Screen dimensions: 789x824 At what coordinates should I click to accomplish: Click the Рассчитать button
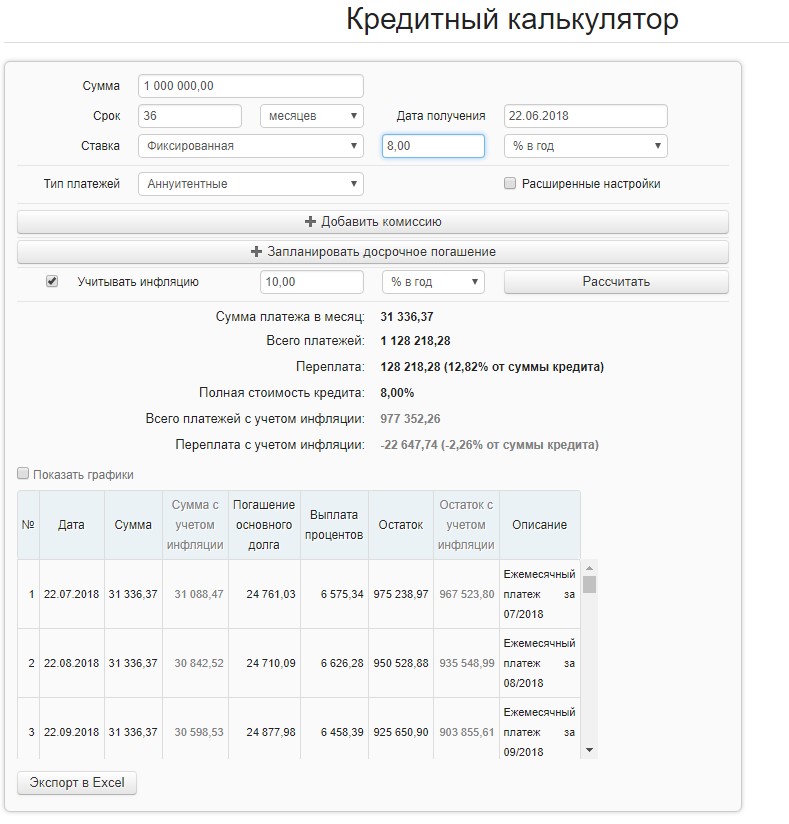pyautogui.click(x=616, y=282)
